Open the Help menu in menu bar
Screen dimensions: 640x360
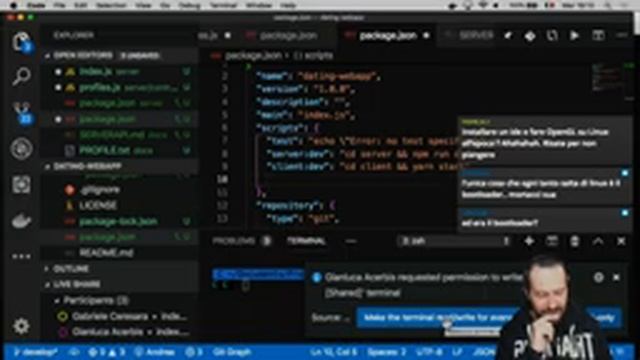(x=288, y=5)
